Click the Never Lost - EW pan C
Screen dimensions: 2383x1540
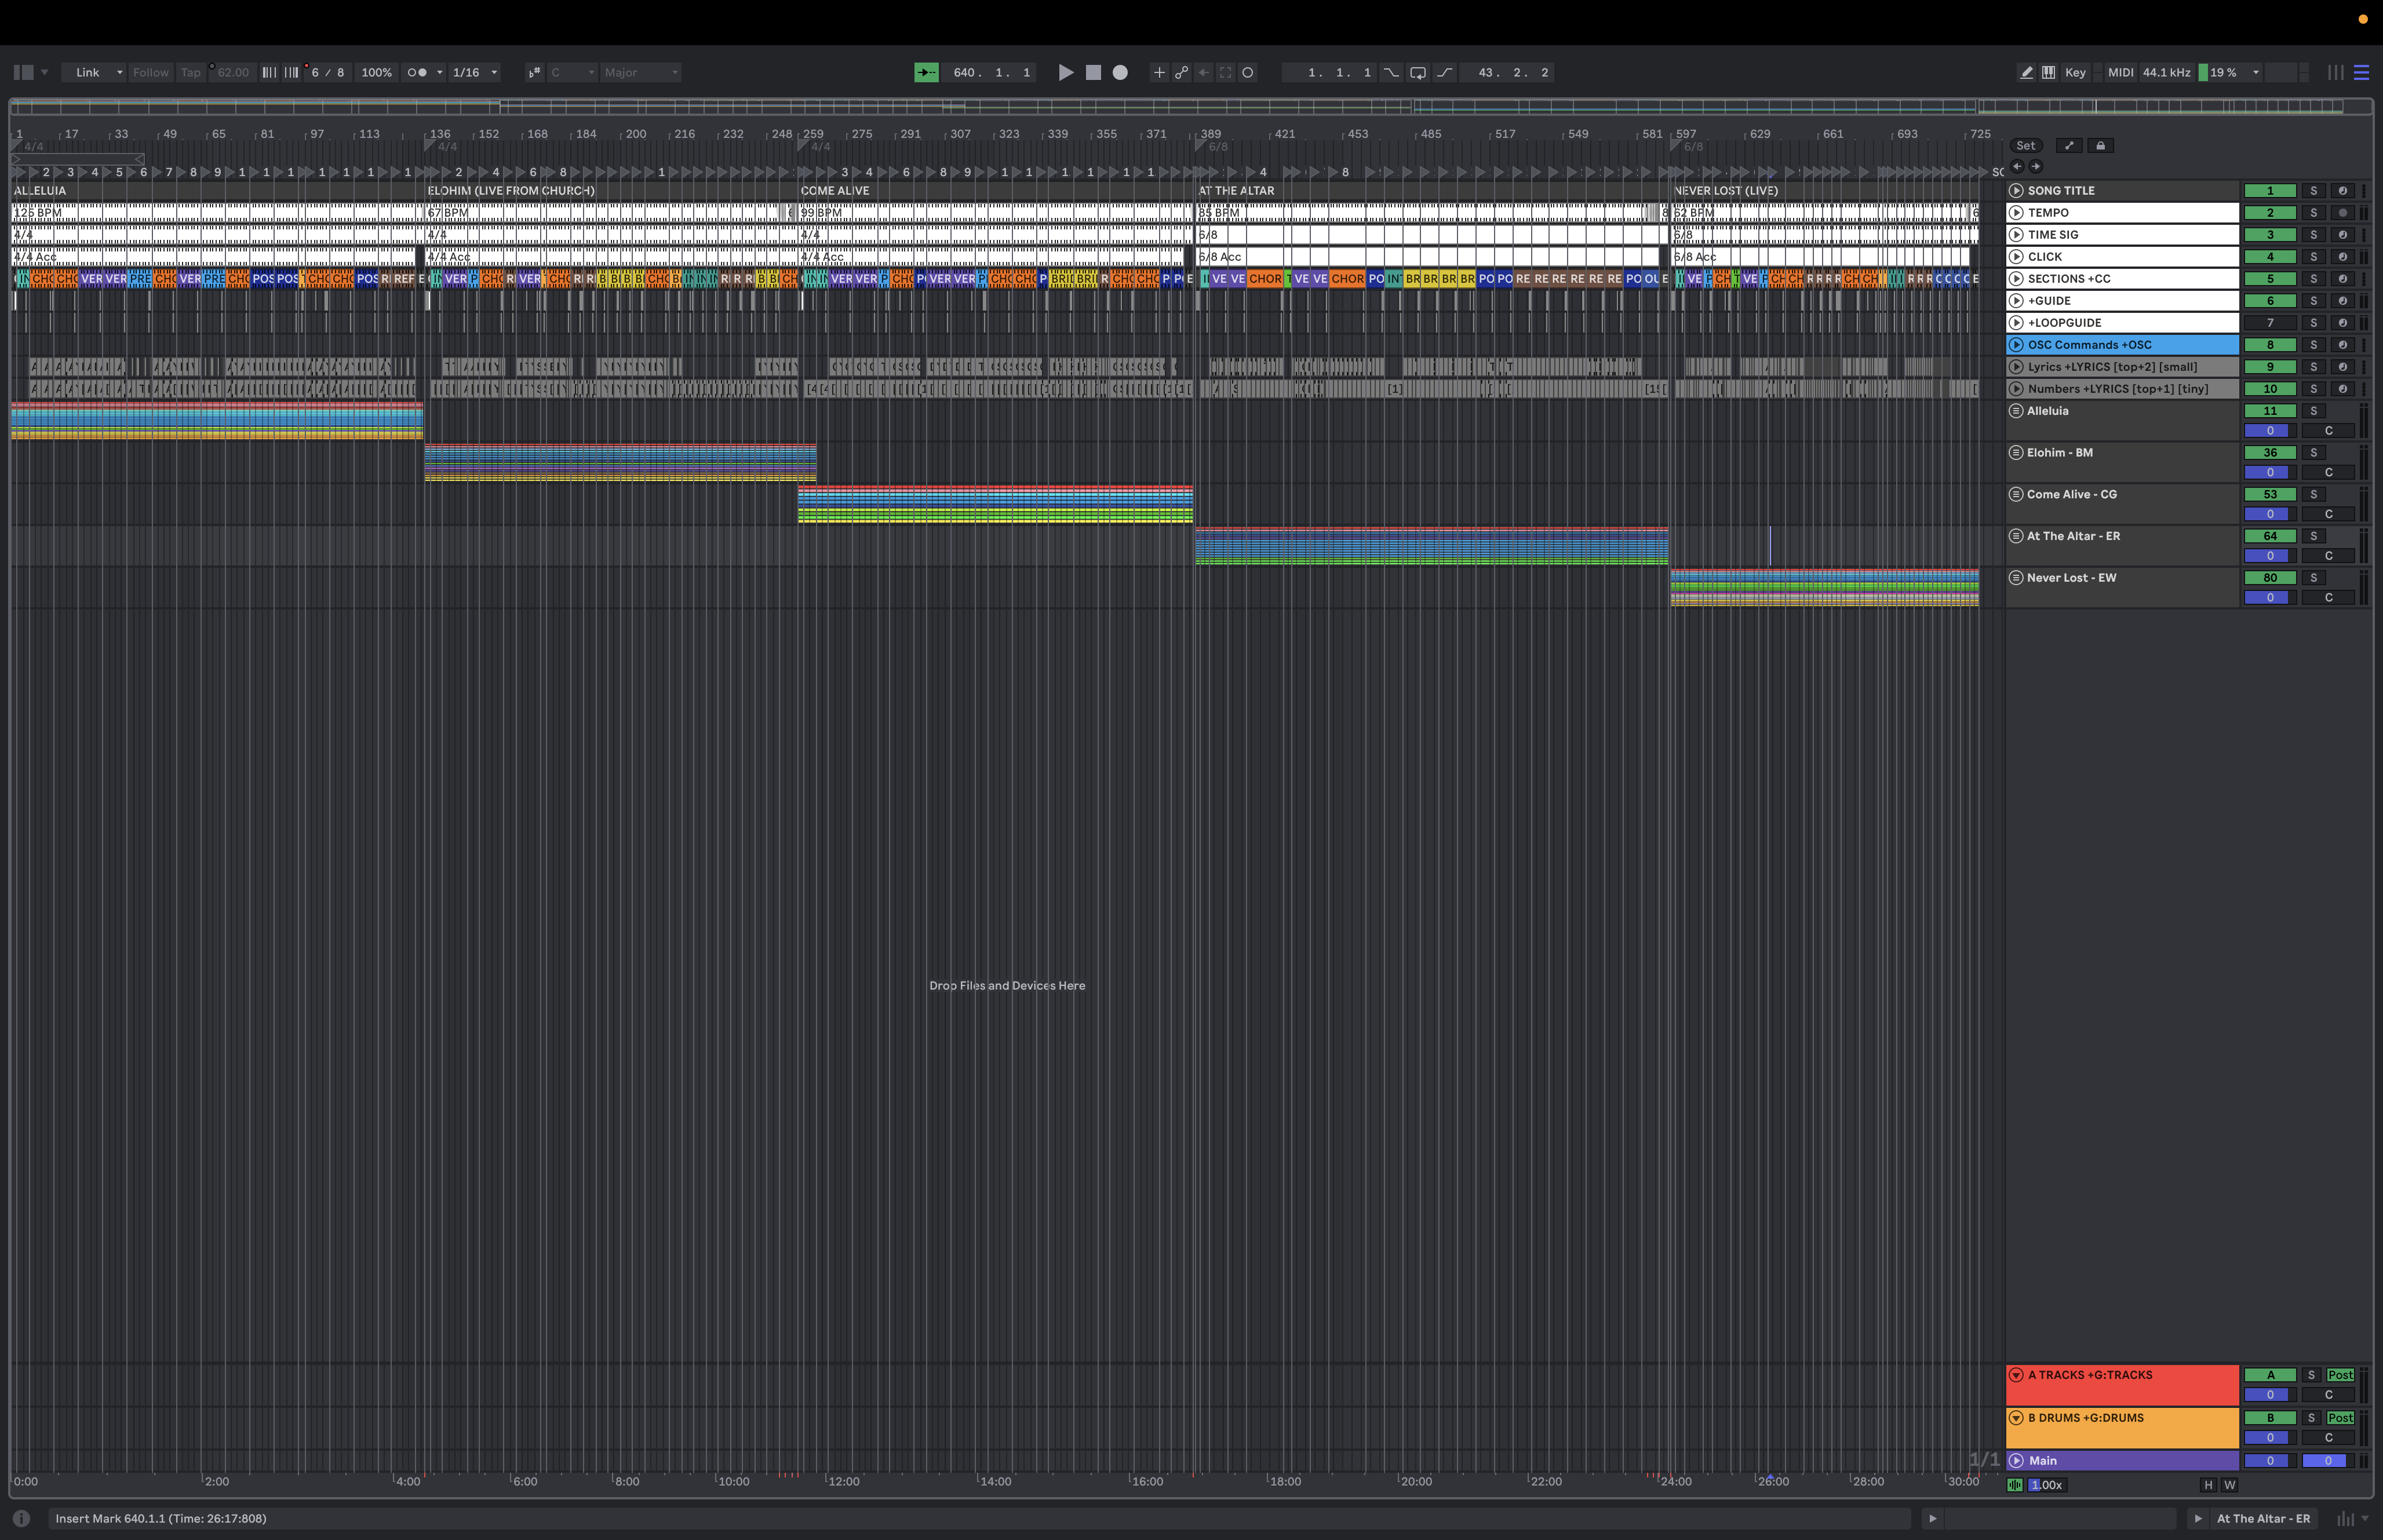pyautogui.click(x=2328, y=597)
